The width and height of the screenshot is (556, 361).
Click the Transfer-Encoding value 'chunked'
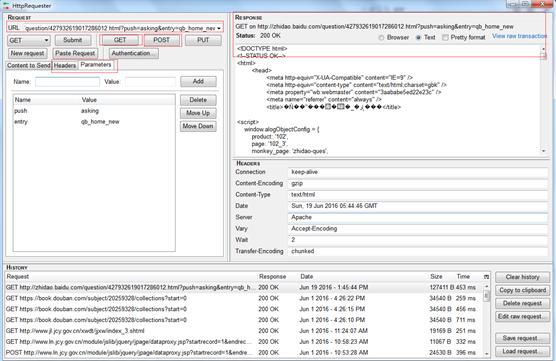tap(418, 251)
